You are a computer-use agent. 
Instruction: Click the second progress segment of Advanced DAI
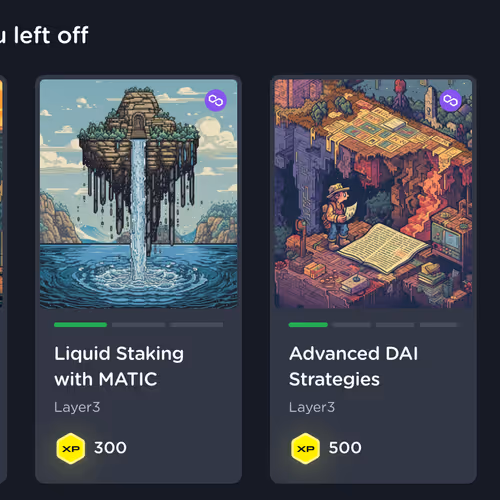[x=352, y=325]
